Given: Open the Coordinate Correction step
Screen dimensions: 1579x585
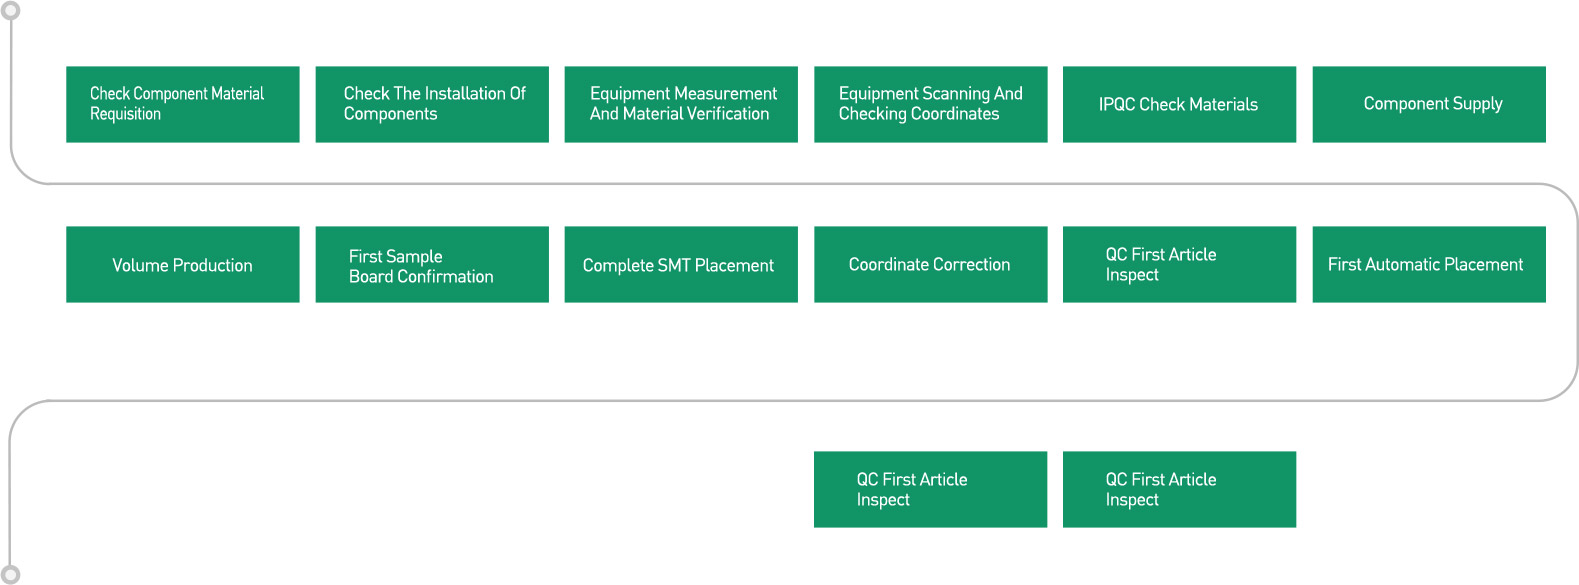Looking at the screenshot, I should point(930,264).
